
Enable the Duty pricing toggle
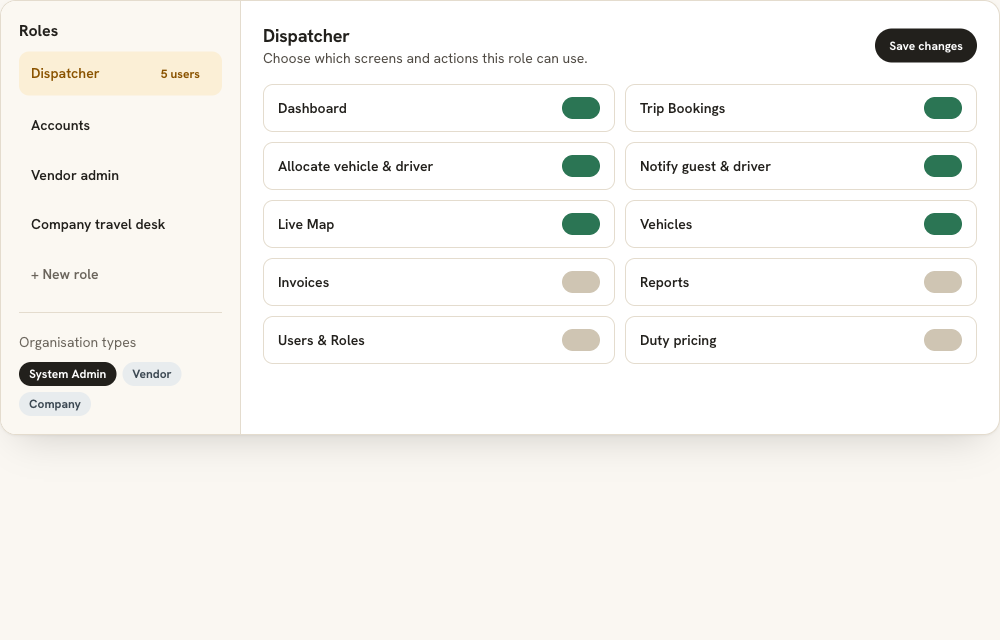pos(943,340)
